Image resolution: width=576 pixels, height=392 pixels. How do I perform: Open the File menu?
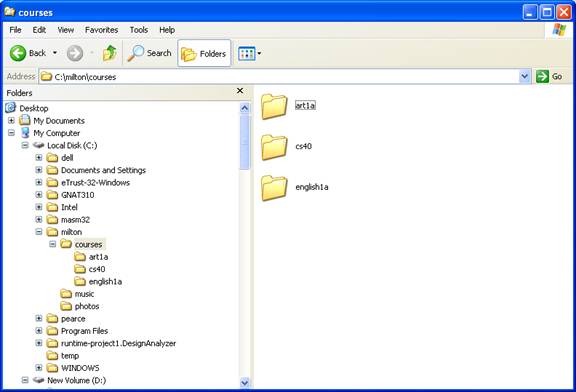15,30
